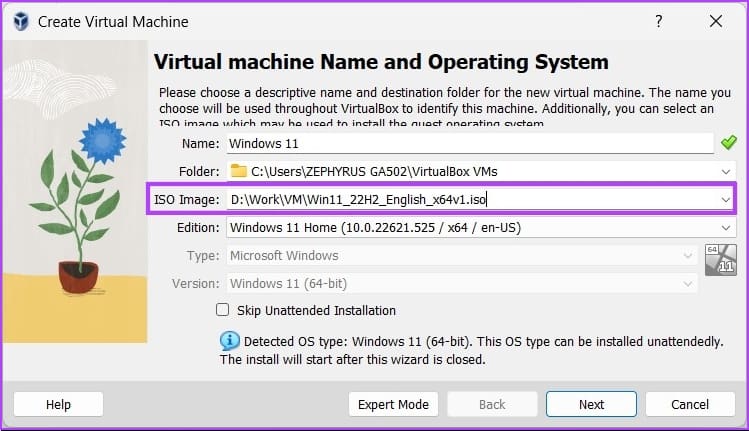The height and width of the screenshot is (431, 749).
Task: Click the yellow folder icon in Folder field
Action: [x=238, y=171]
